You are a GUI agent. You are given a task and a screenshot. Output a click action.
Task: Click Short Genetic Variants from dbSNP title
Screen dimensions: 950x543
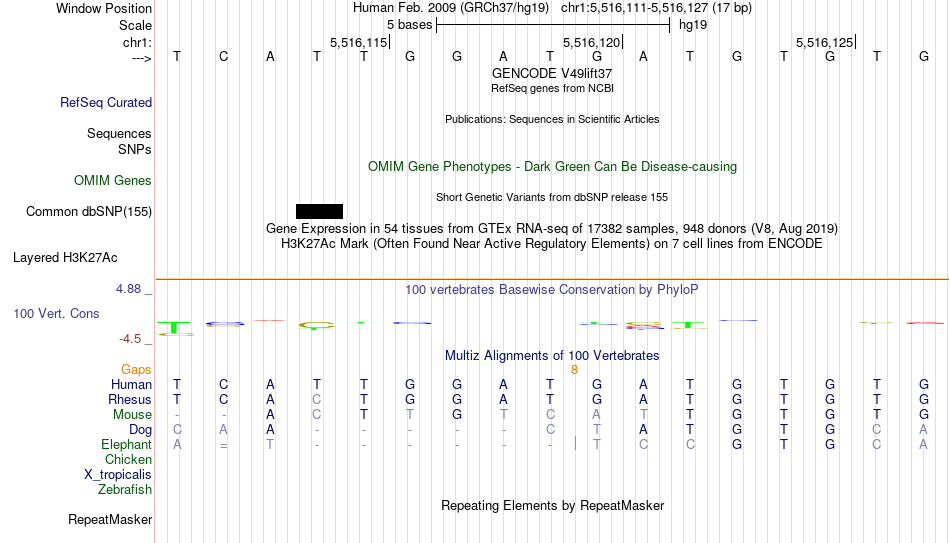[552, 198]
